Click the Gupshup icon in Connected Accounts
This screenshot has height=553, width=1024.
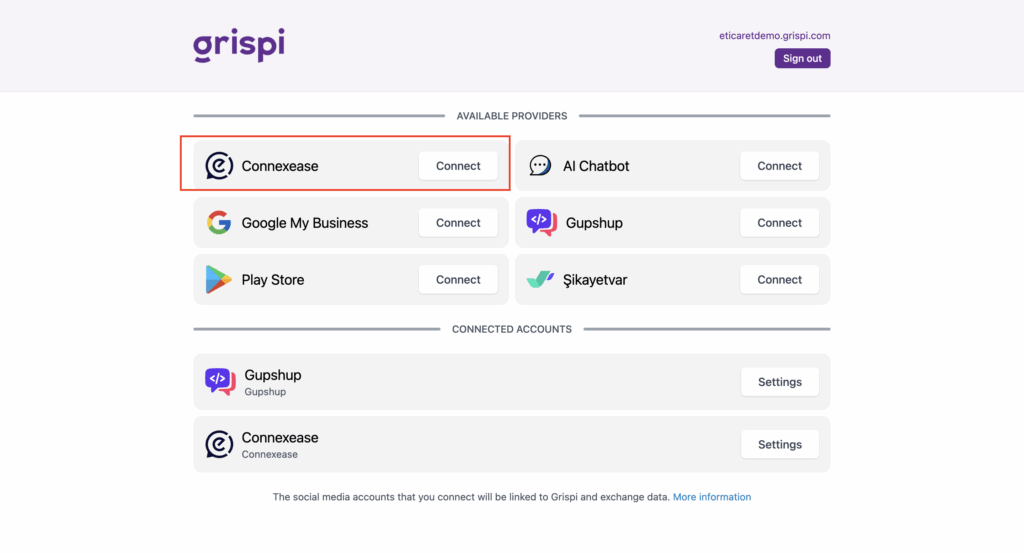pyautogui.click(x=220, y=382)
